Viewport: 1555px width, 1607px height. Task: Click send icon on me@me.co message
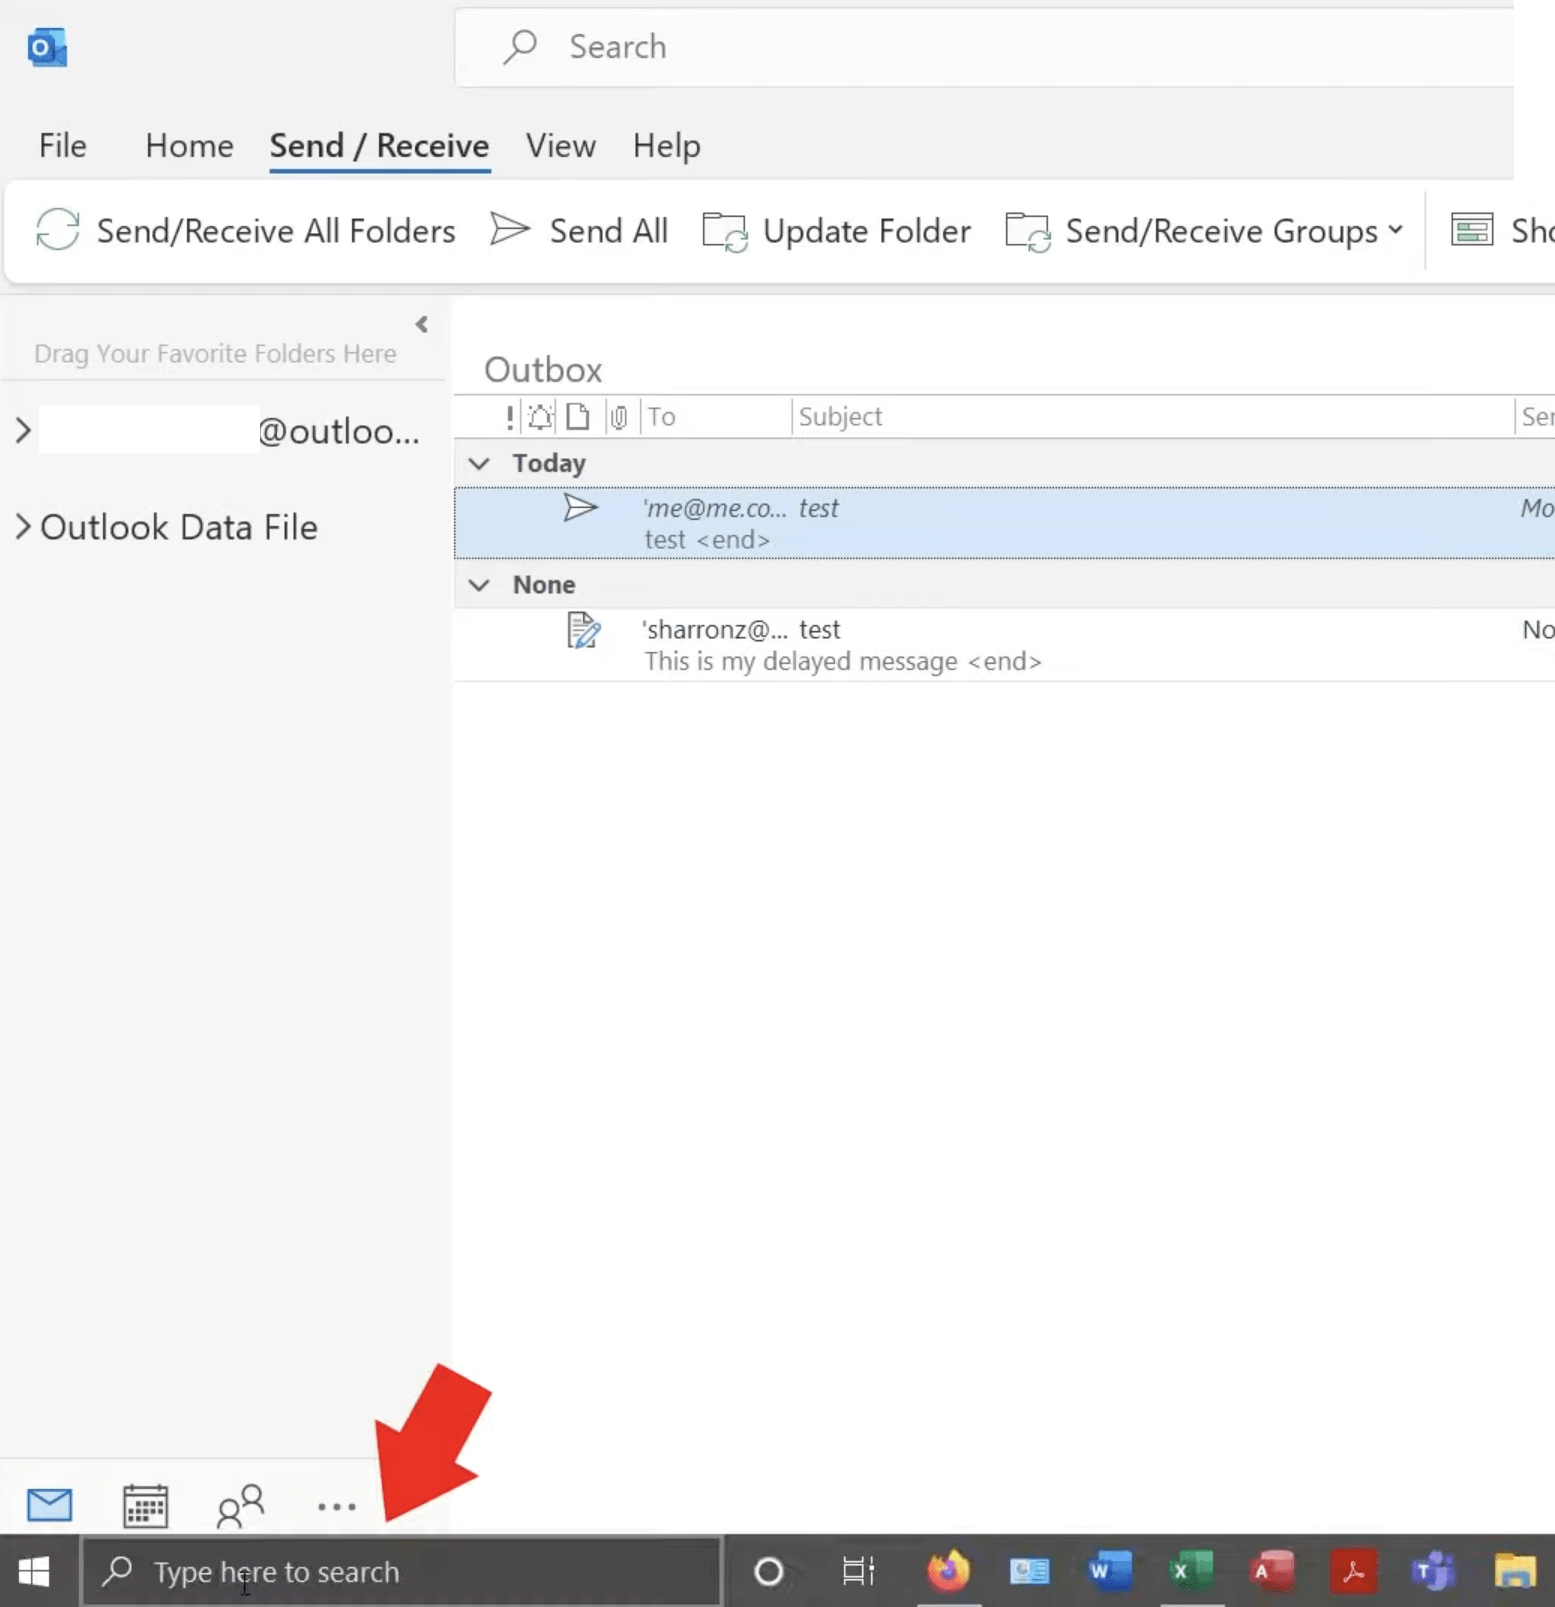coord(580,508)
